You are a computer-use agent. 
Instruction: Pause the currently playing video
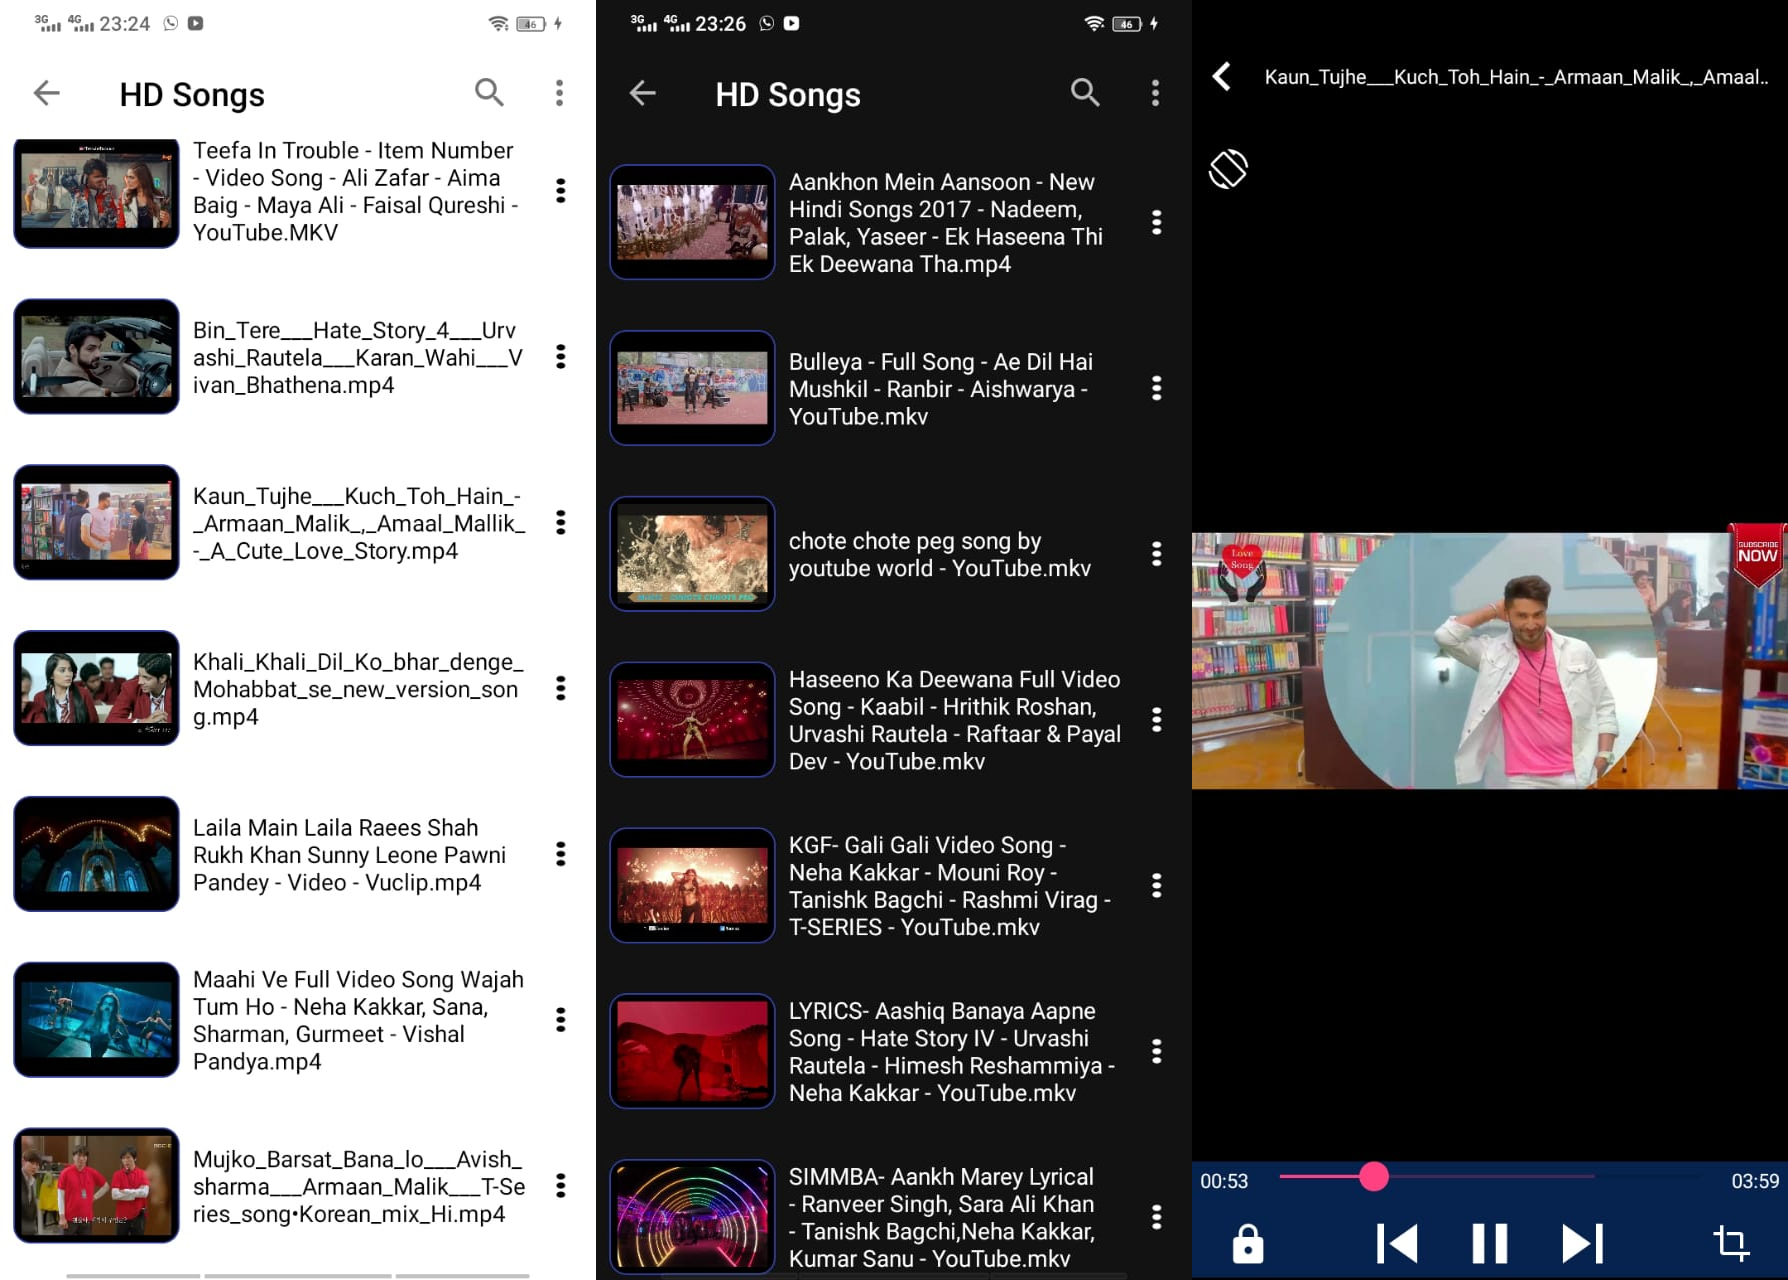[1487, 1243]
